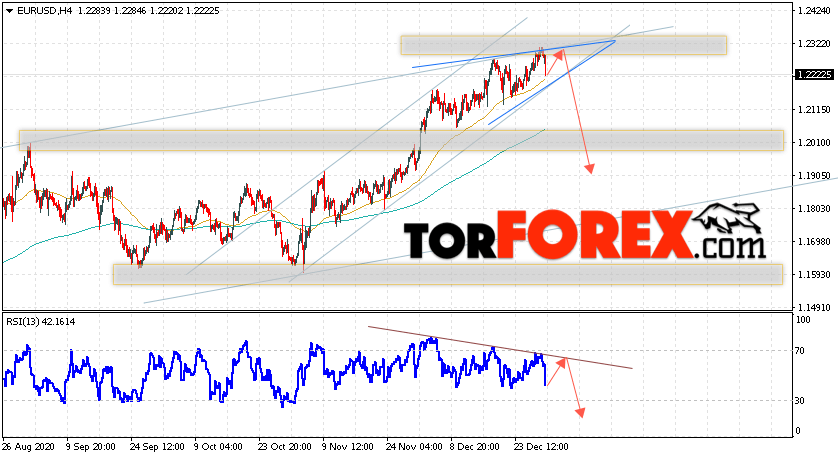Screen dimensions: 838x458
Task: Click the RSI 70 level label
Action: click(x=800, y=351)
